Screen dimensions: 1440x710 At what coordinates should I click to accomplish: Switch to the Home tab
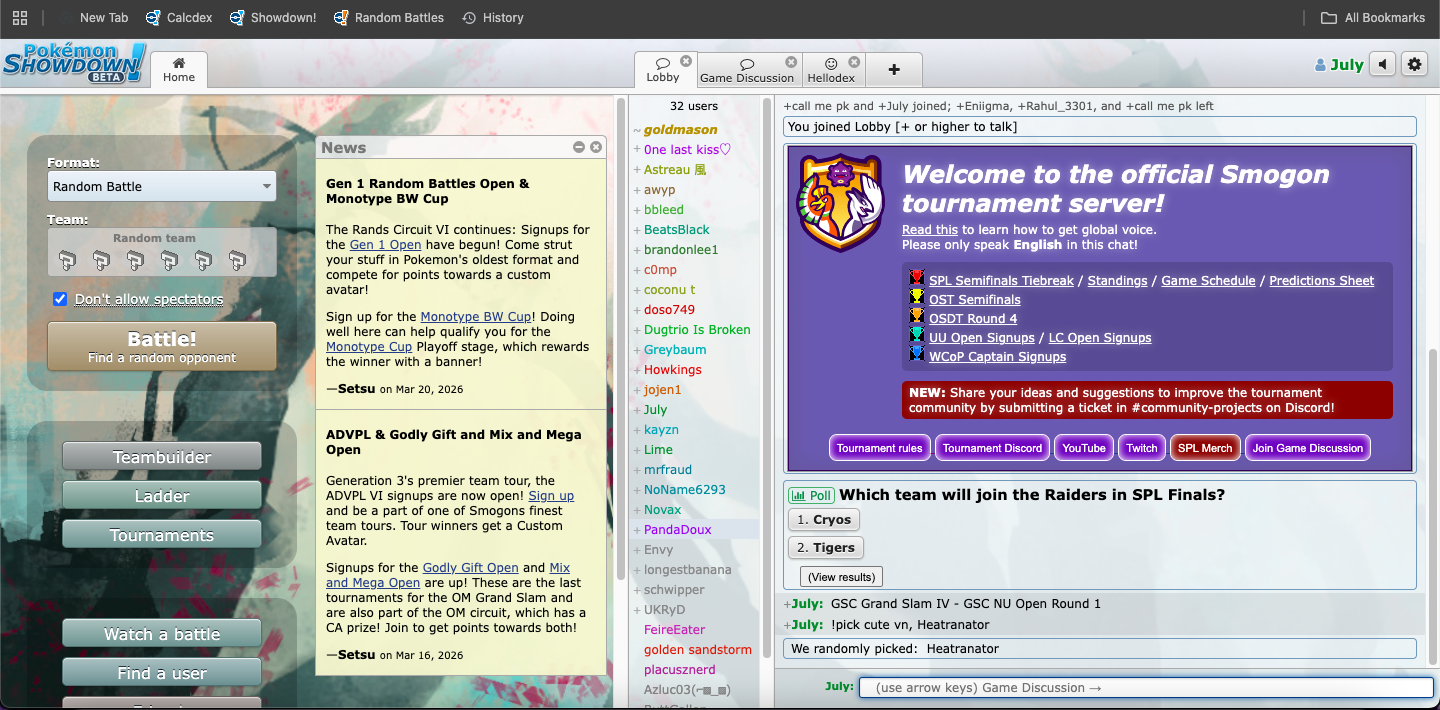[179, 69]
